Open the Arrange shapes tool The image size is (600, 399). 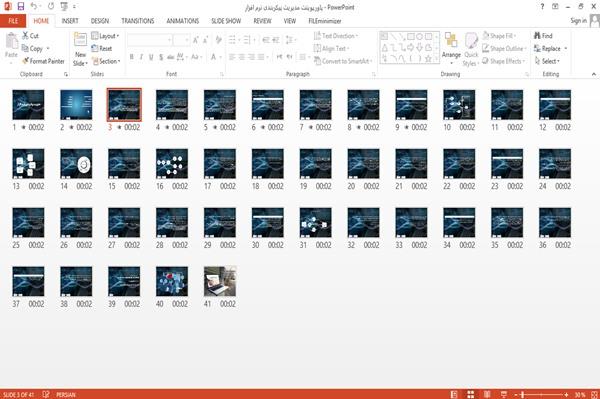[451, 49]
